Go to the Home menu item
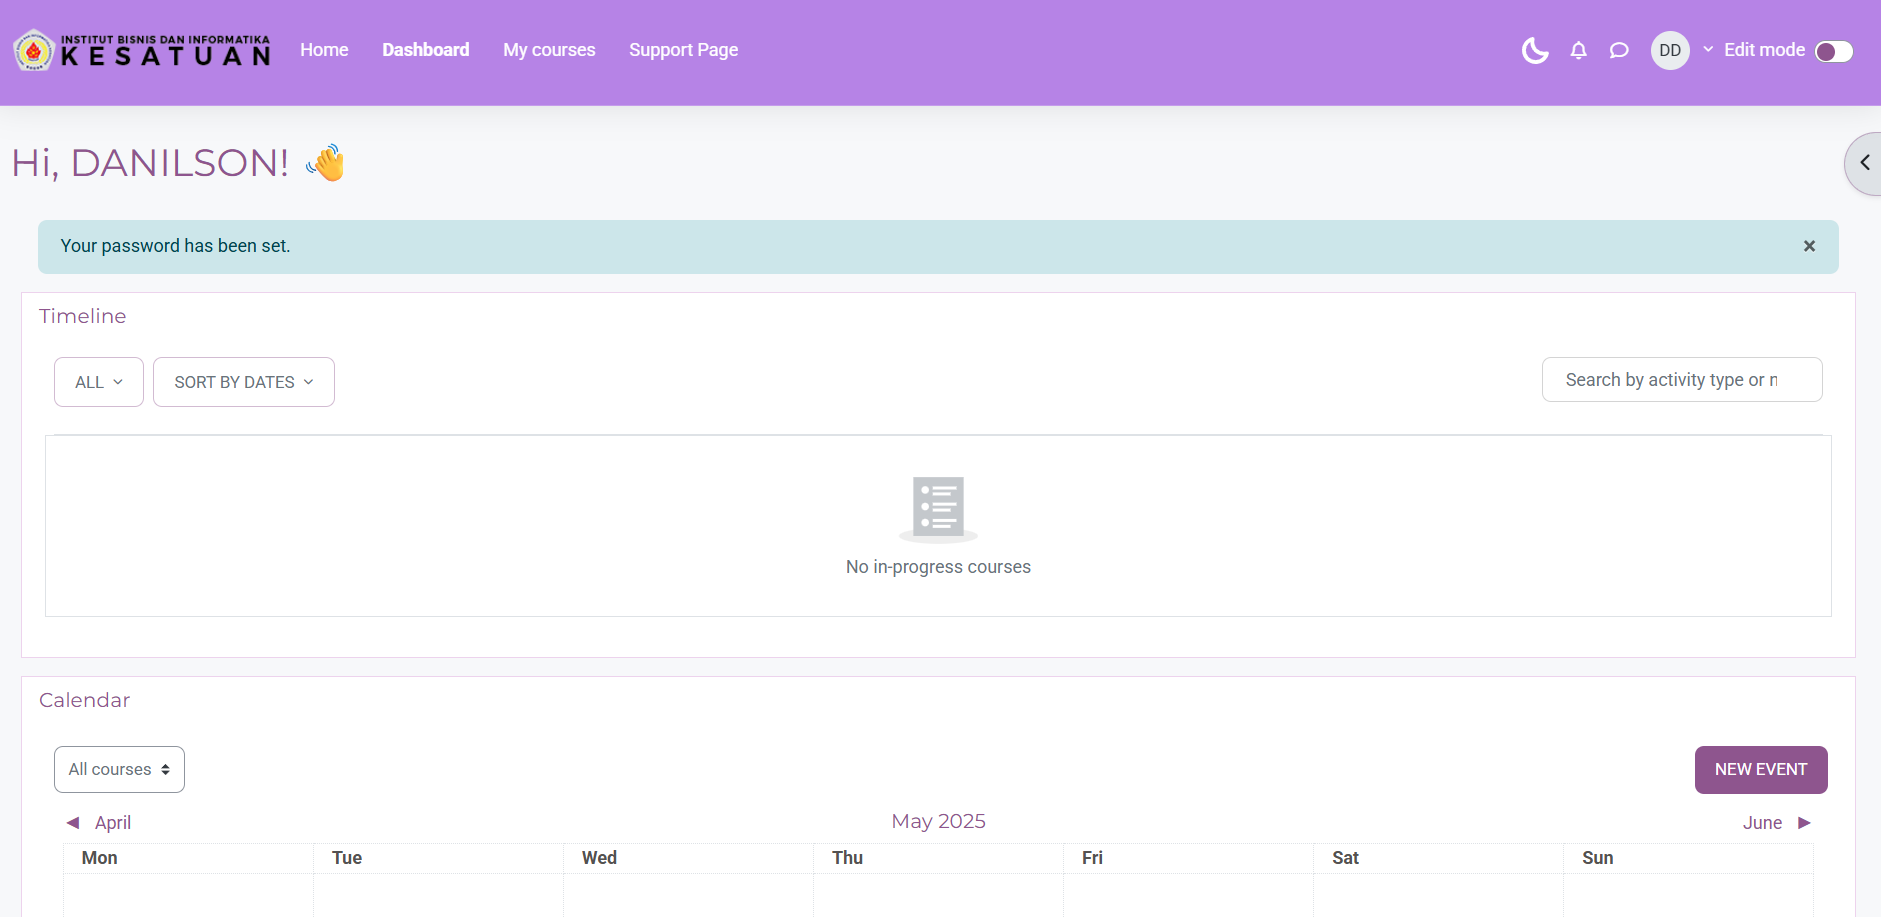Viewport: 1881px width, 917px height. (x=324, y=50)
